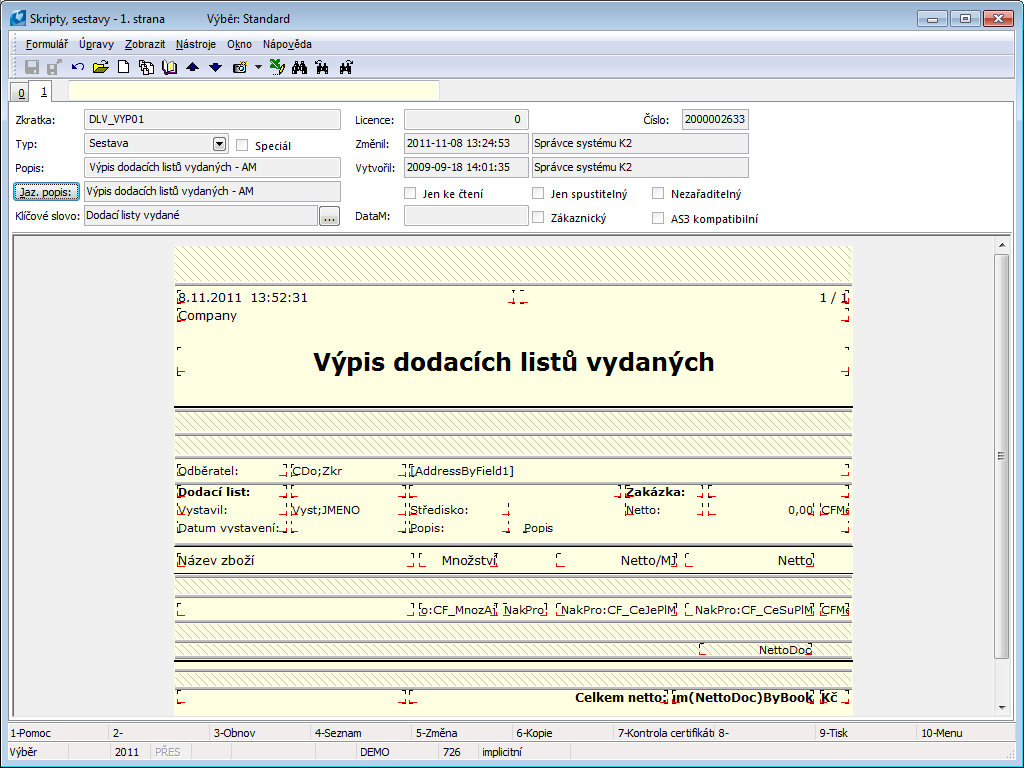The image size is (1024, 768).
Task: Enable the Speciál checkbox
Action: pos(242,145)
